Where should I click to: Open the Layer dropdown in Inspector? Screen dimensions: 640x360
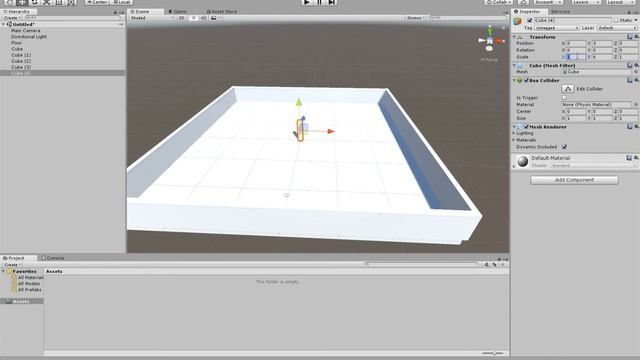tap(617, 28)
